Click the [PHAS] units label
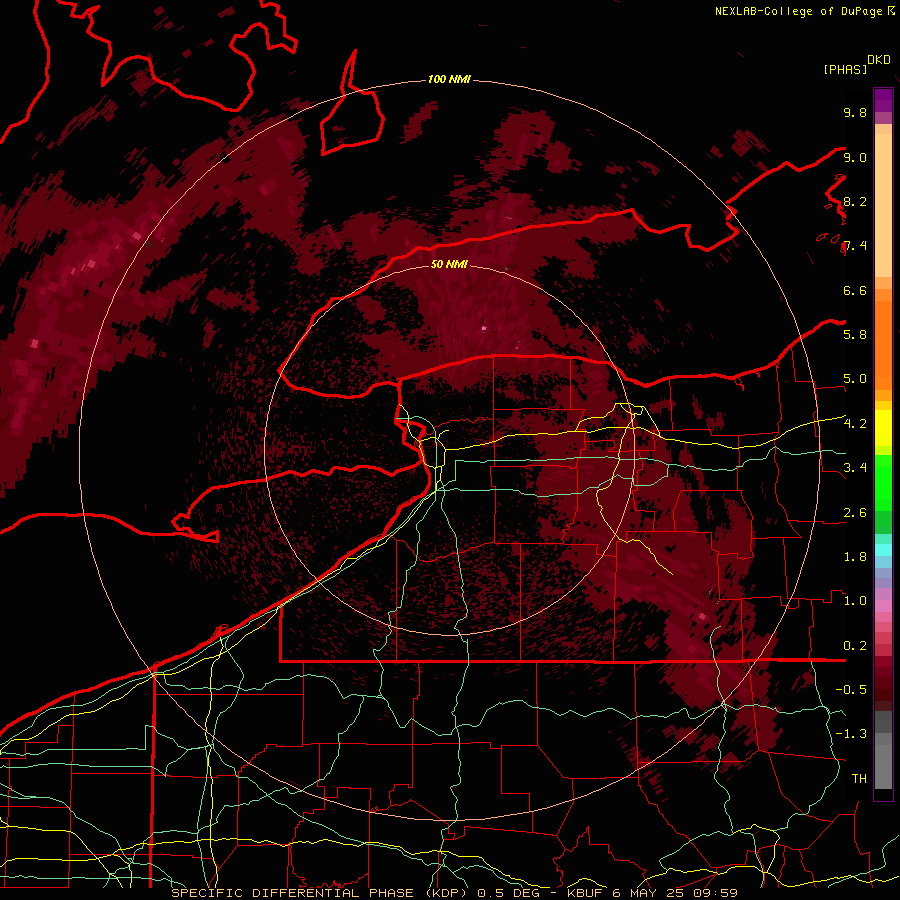The width and height of the screenshot is (900, 900). pos(845,69)
